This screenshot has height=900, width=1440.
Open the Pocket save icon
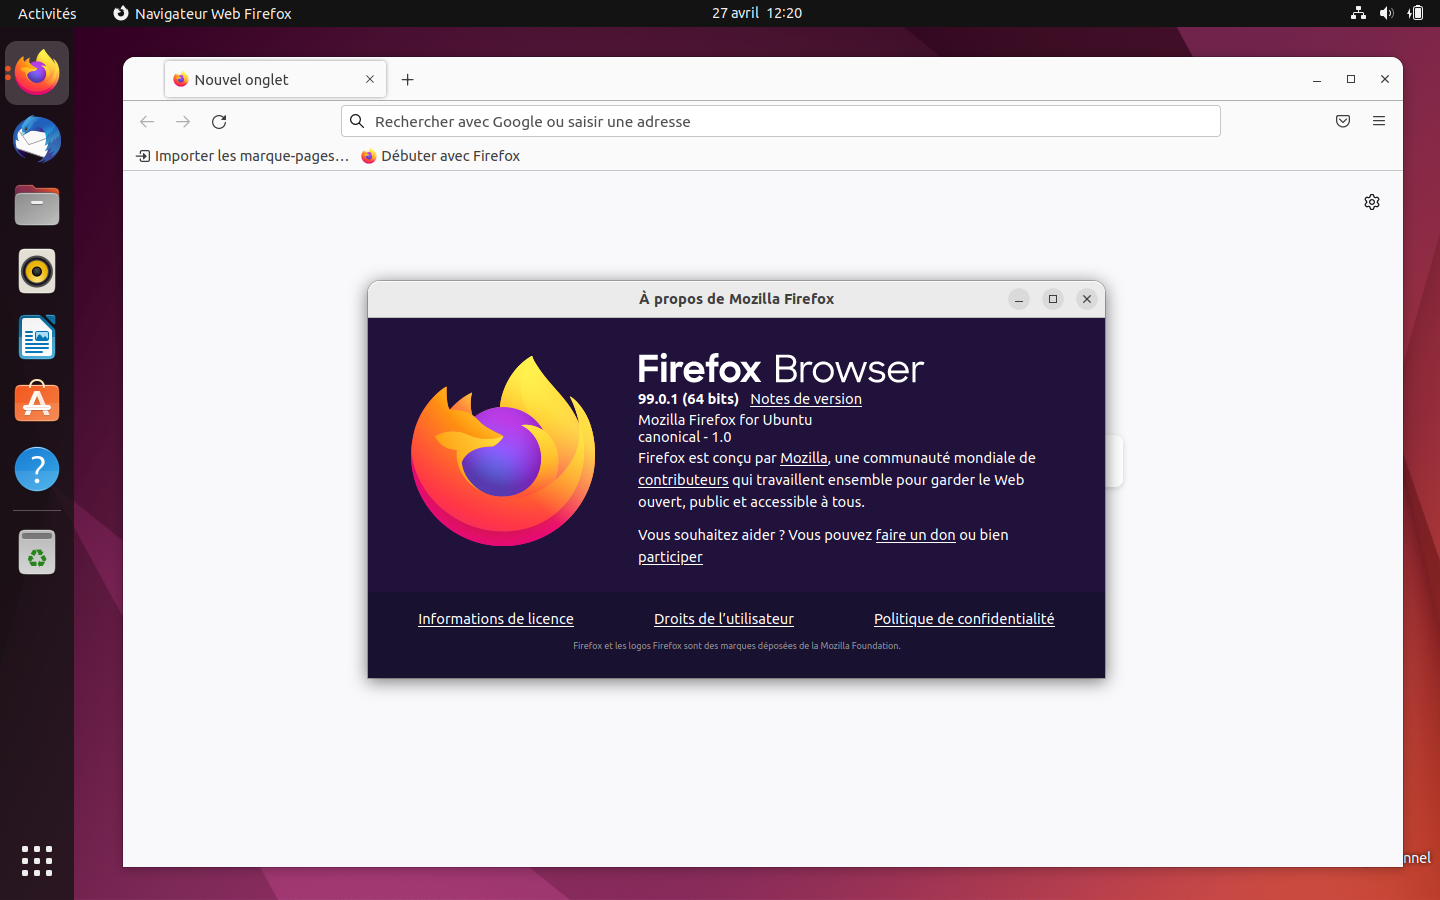(x=1343, y=121)
